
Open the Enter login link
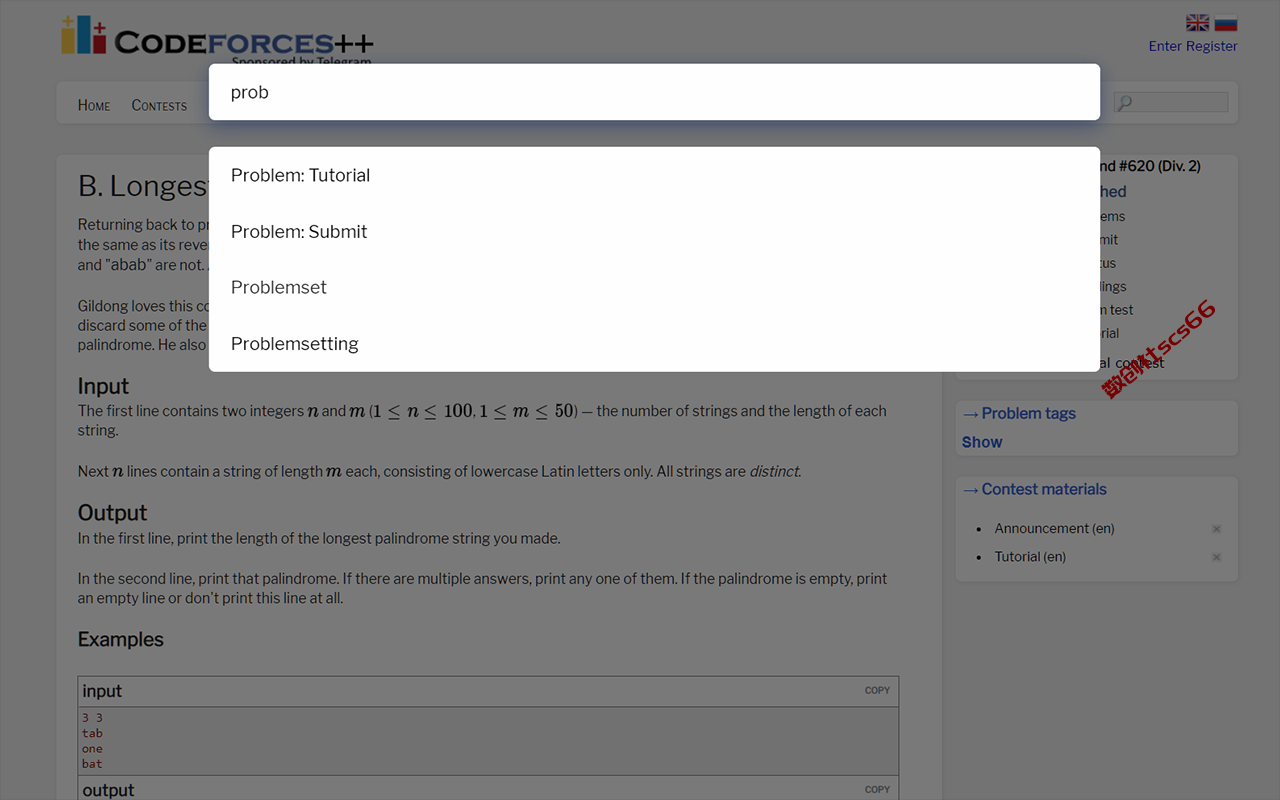point(1165,46)
